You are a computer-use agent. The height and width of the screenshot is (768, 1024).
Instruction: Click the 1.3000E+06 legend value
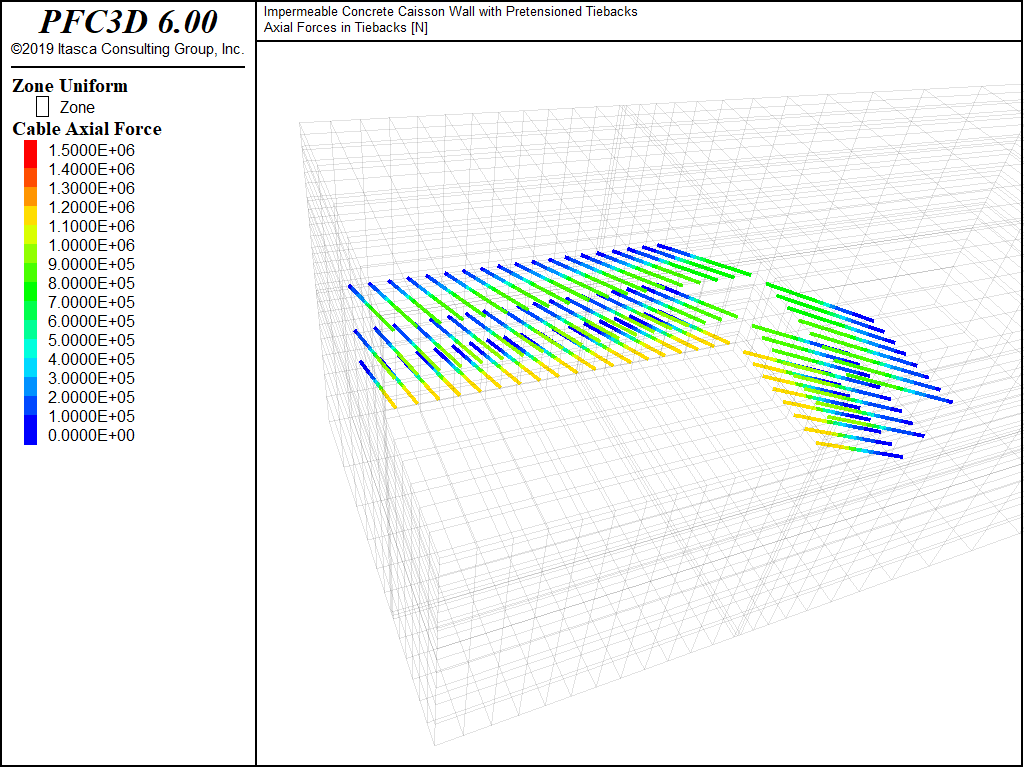[x=91, y=188]
